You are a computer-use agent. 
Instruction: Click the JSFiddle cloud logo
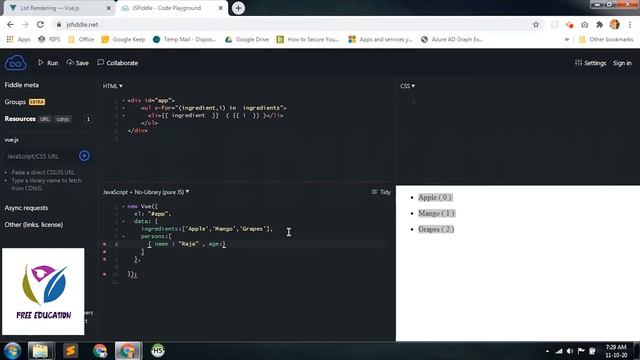click(x=16, y=63)
